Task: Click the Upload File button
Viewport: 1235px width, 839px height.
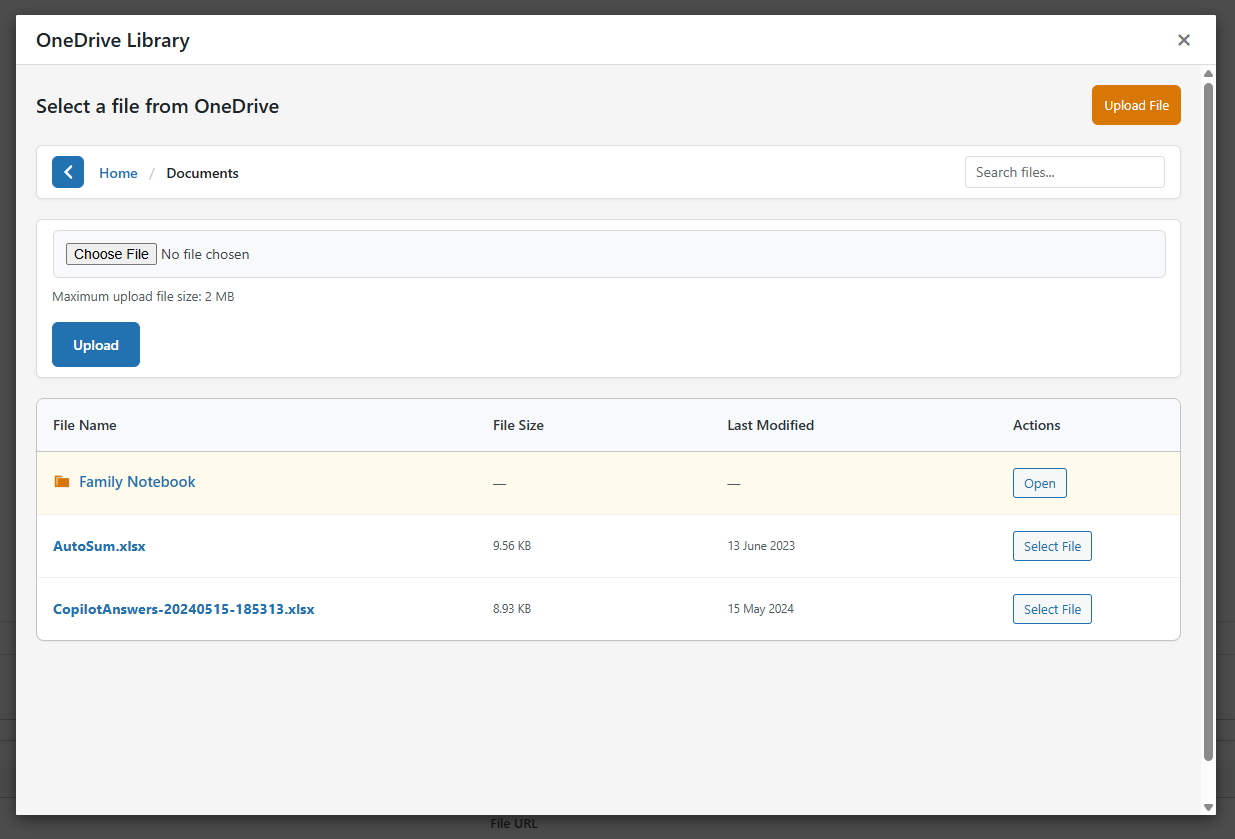Action: [x=1136, y=105]
